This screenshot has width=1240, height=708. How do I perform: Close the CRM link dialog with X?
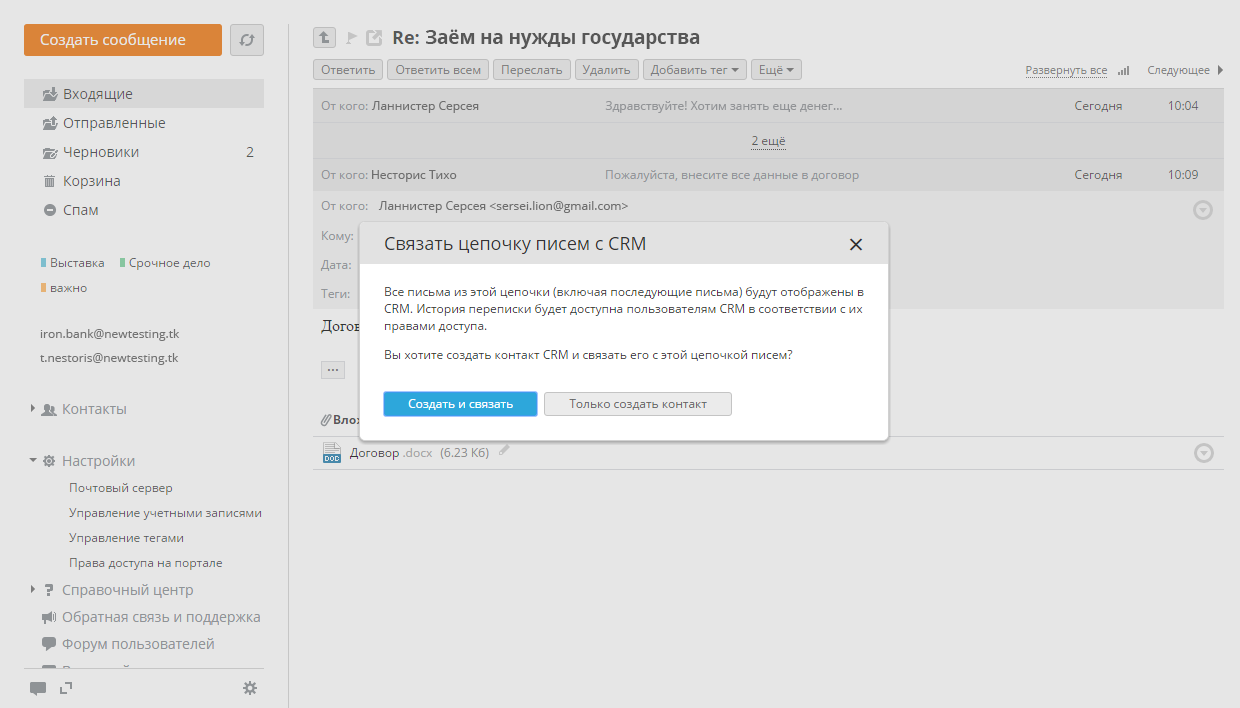[x=855, y=244]
